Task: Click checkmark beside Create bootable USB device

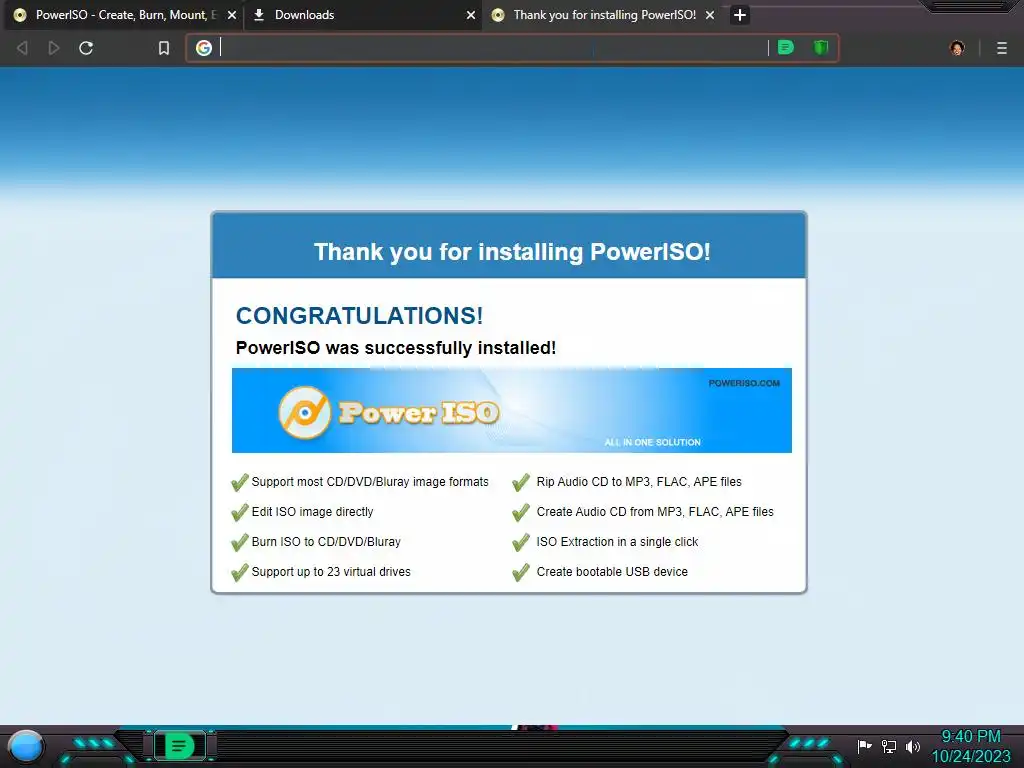Action: (x=521, y=572)
